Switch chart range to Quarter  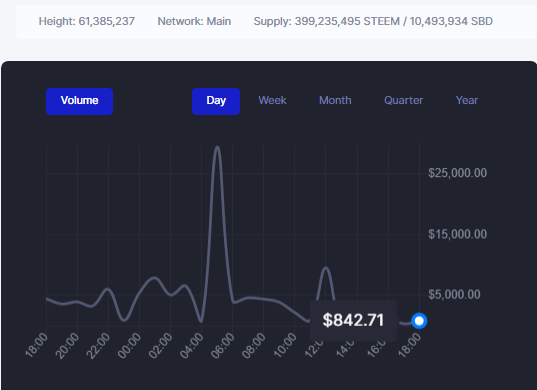(403, 100)
